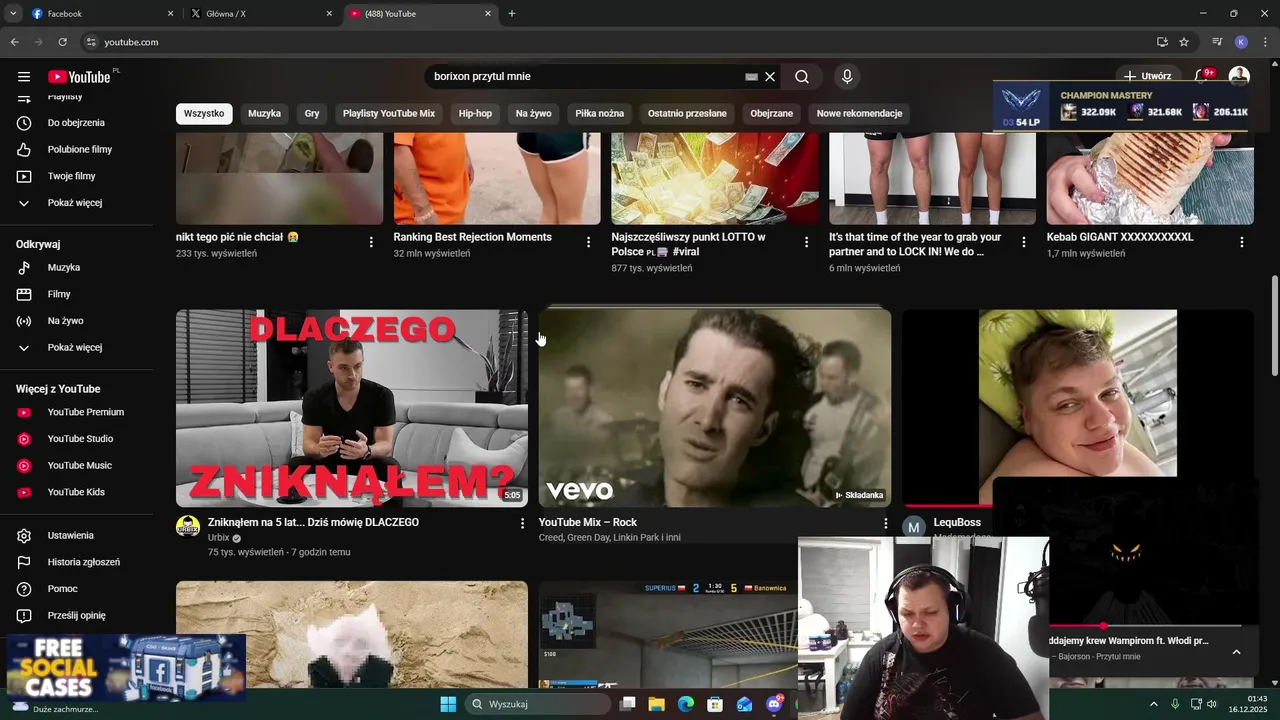
Task: Click the magnifier search button
Action: pyautogui.click(x=802, y=77)
